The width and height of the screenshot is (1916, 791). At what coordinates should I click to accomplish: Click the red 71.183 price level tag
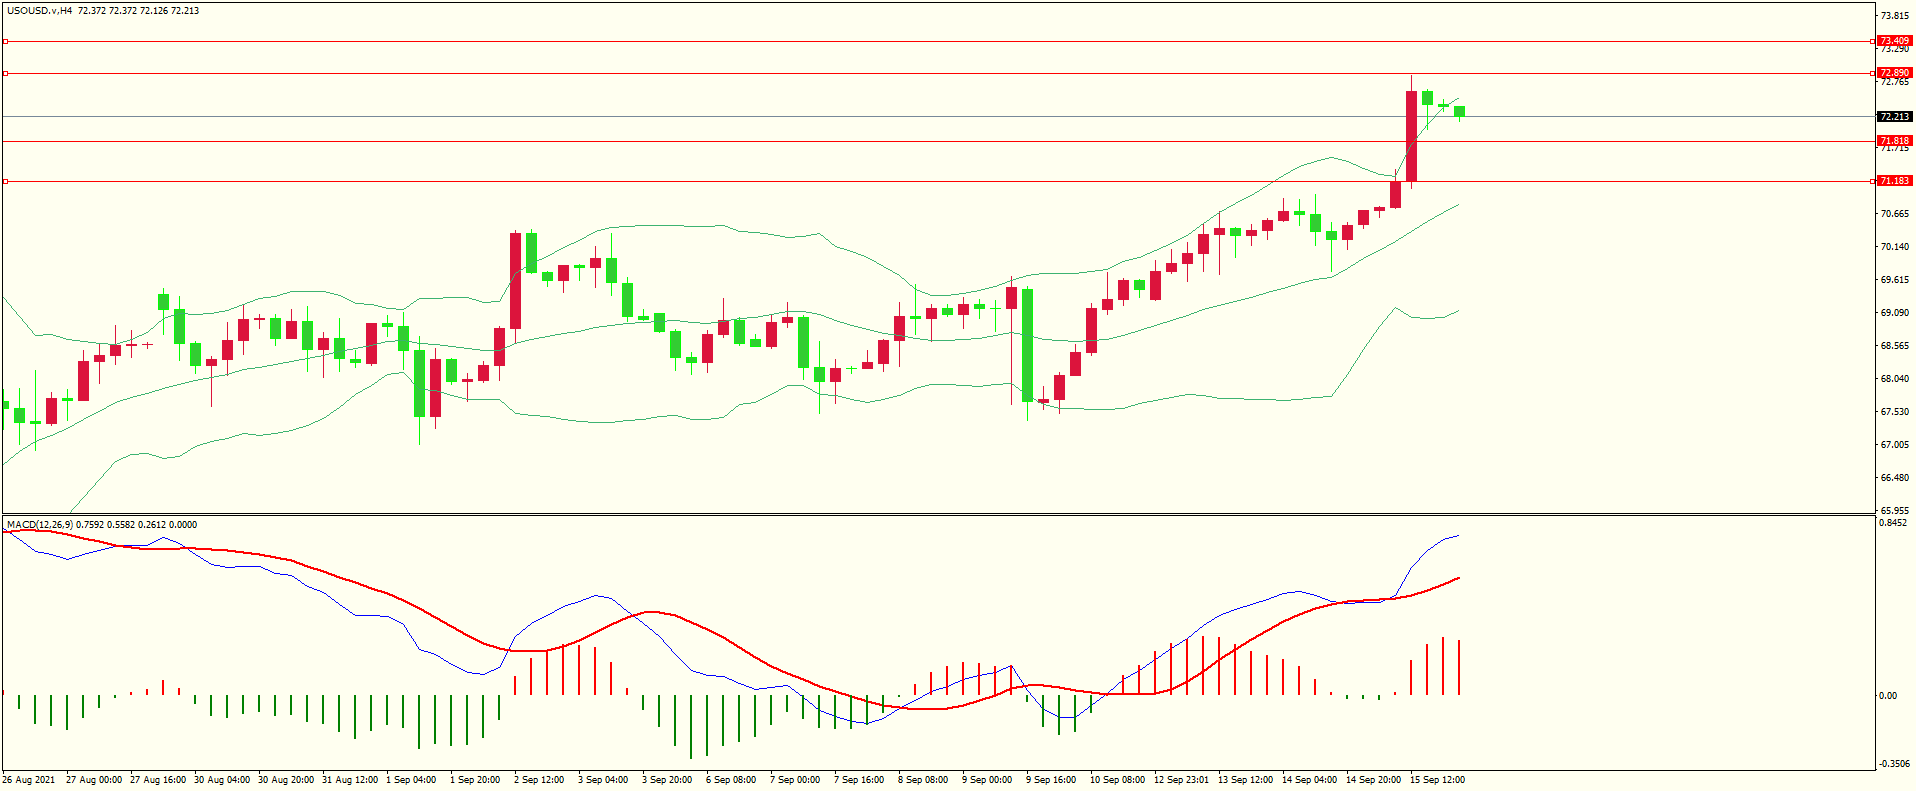click(x=1894, y=181)
